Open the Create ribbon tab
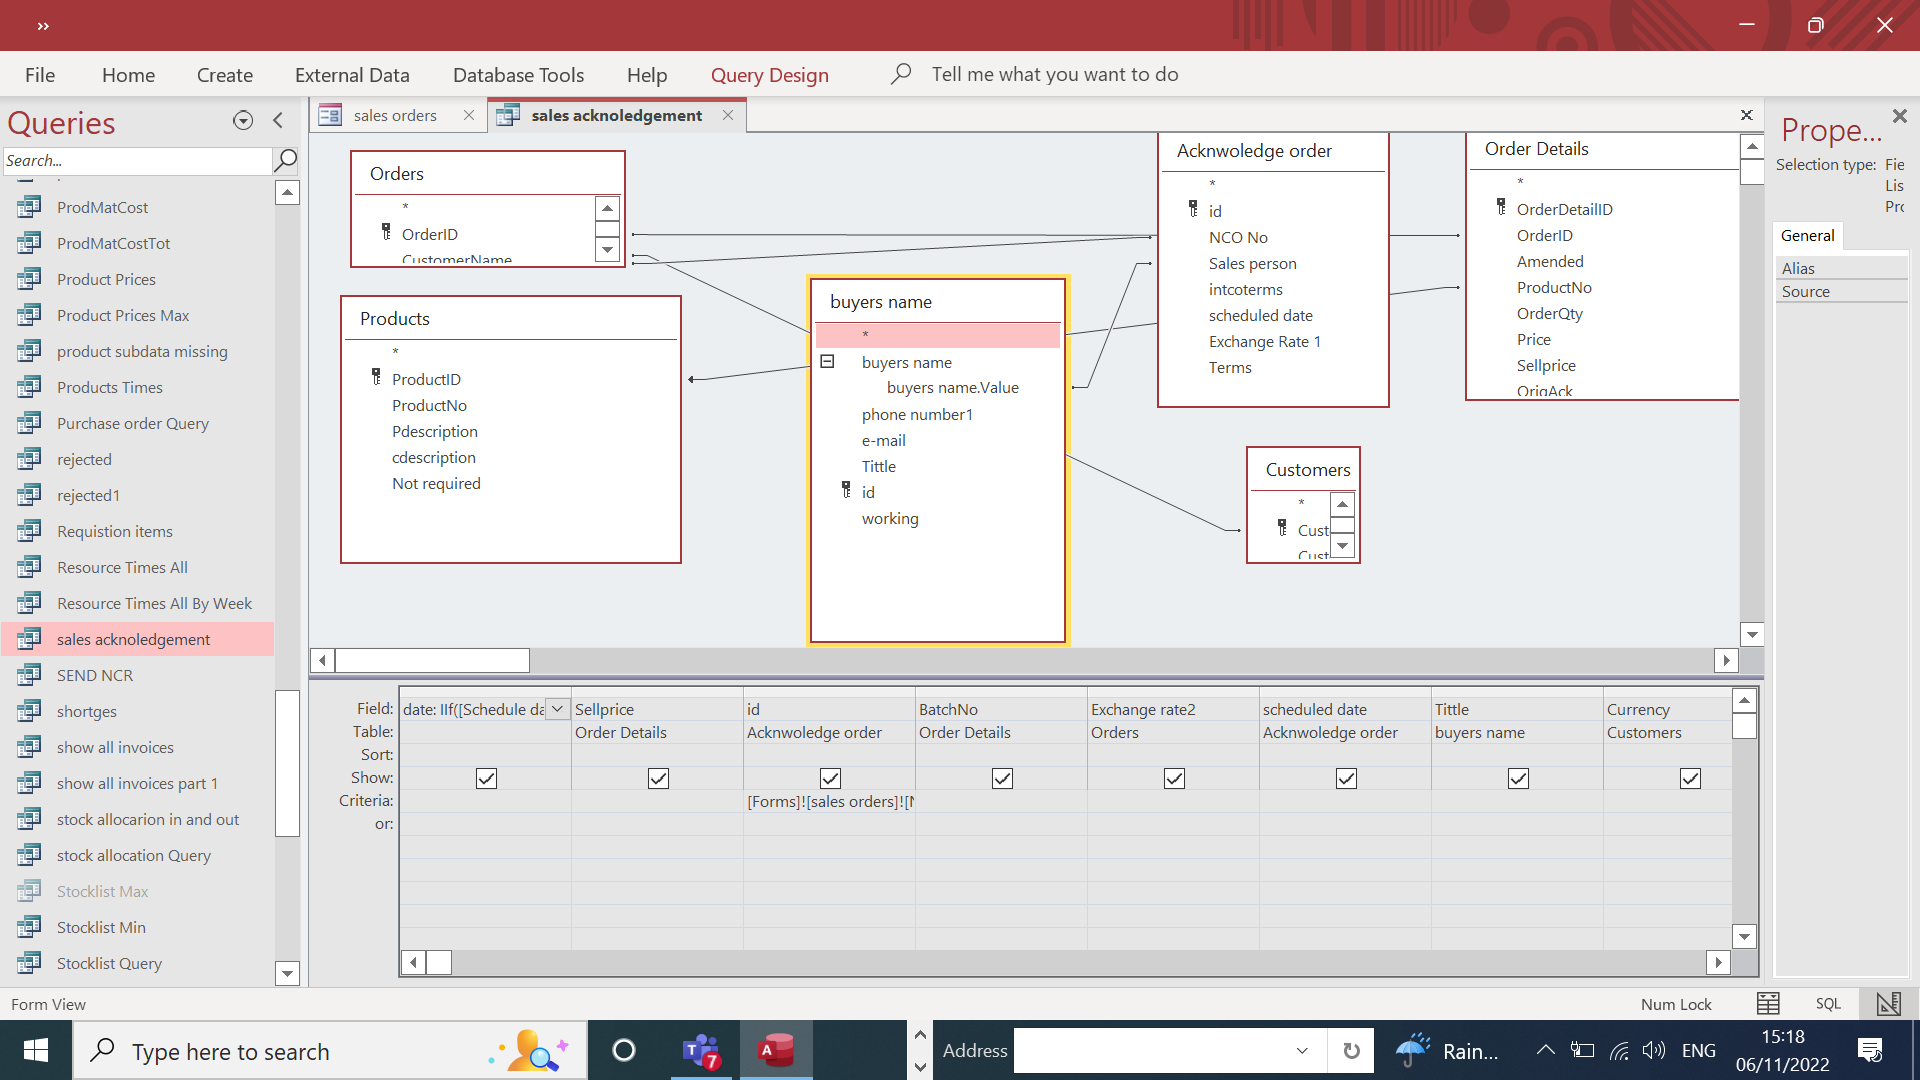This screenshot has width=1920, height=1080. pos(225,75)
